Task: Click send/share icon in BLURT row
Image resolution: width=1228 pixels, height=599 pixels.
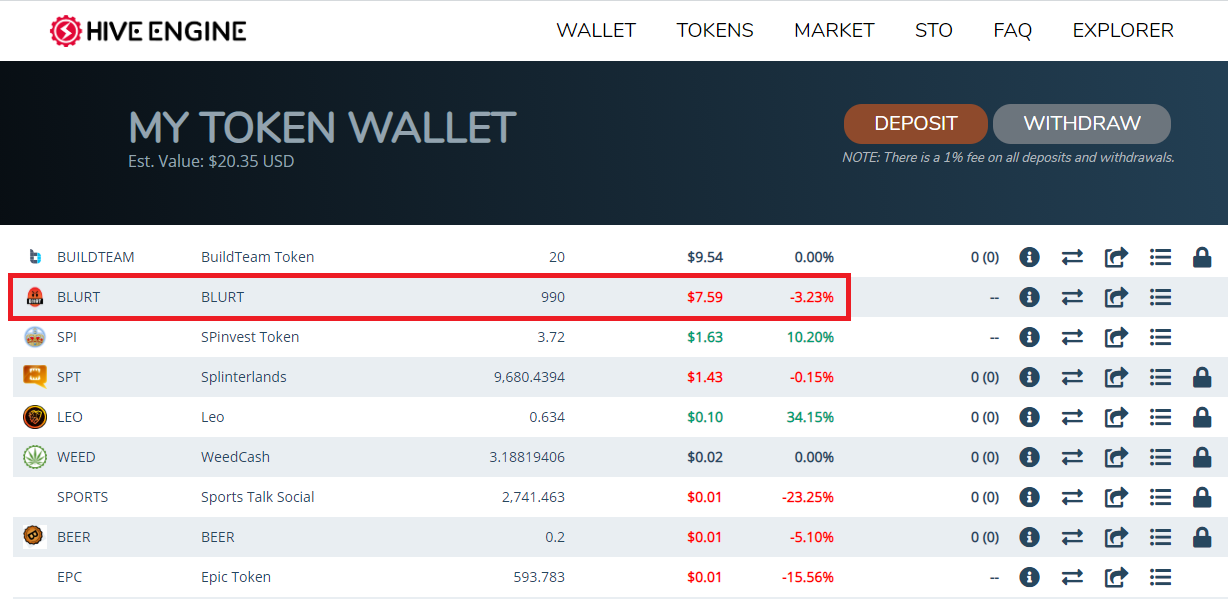Action: (1116, 297)
